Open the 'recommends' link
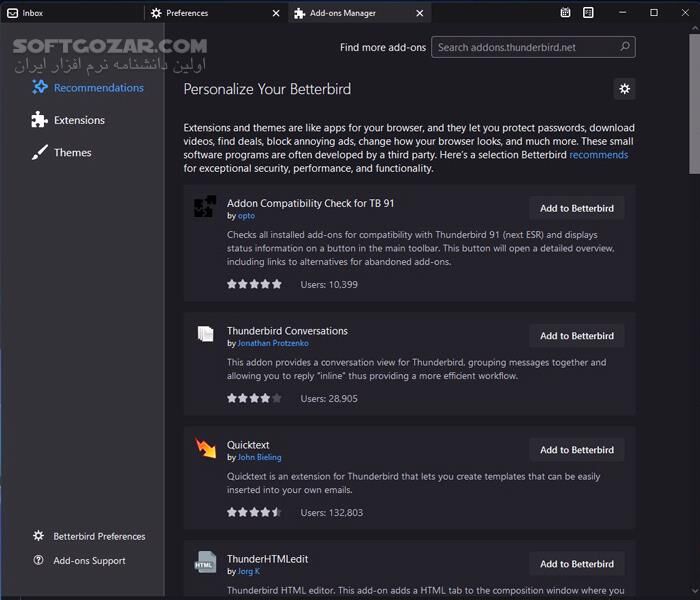Viewport: 700px width, 600px height. pos(598,155)
